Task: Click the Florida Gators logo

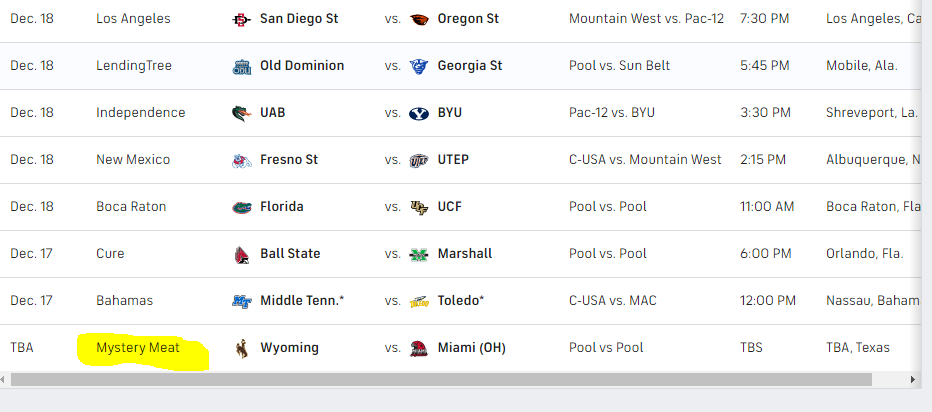Action: [x=241, y=207]
